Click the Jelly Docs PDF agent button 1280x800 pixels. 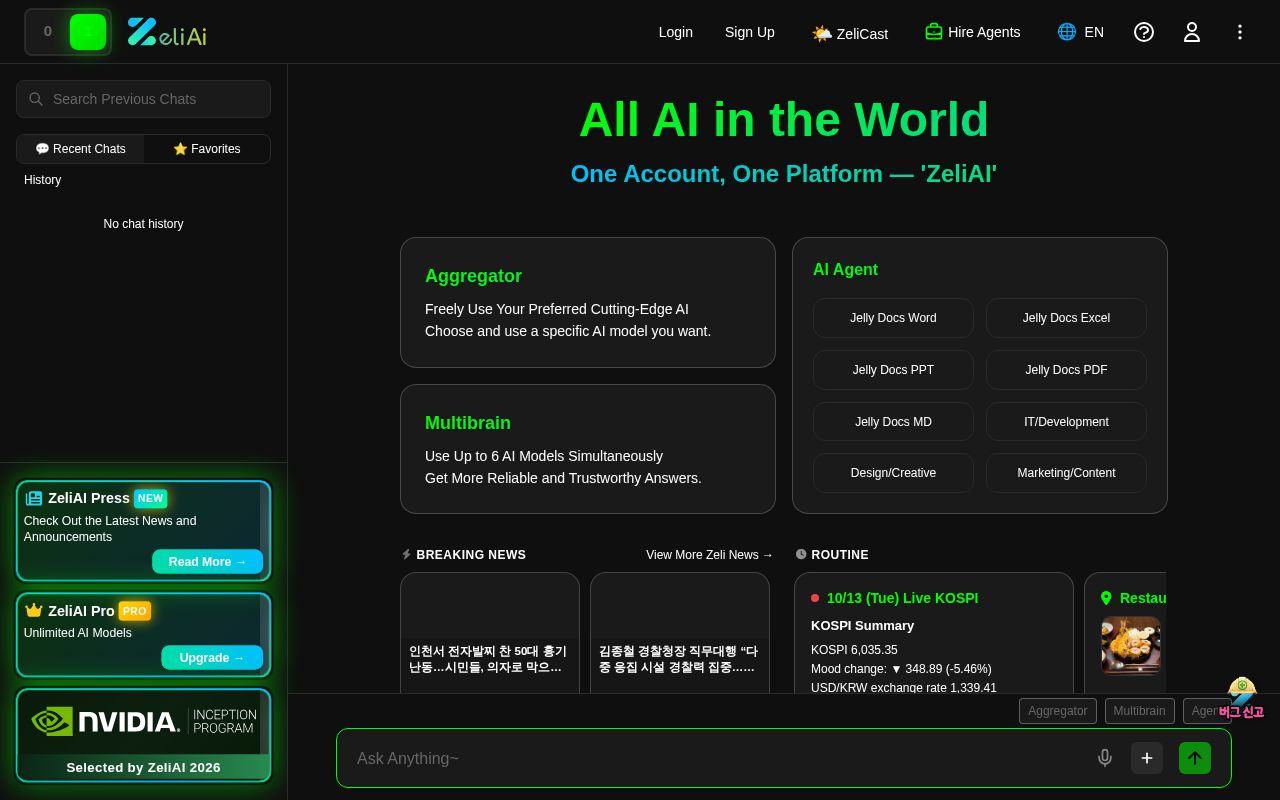[x=1066, y=370]
